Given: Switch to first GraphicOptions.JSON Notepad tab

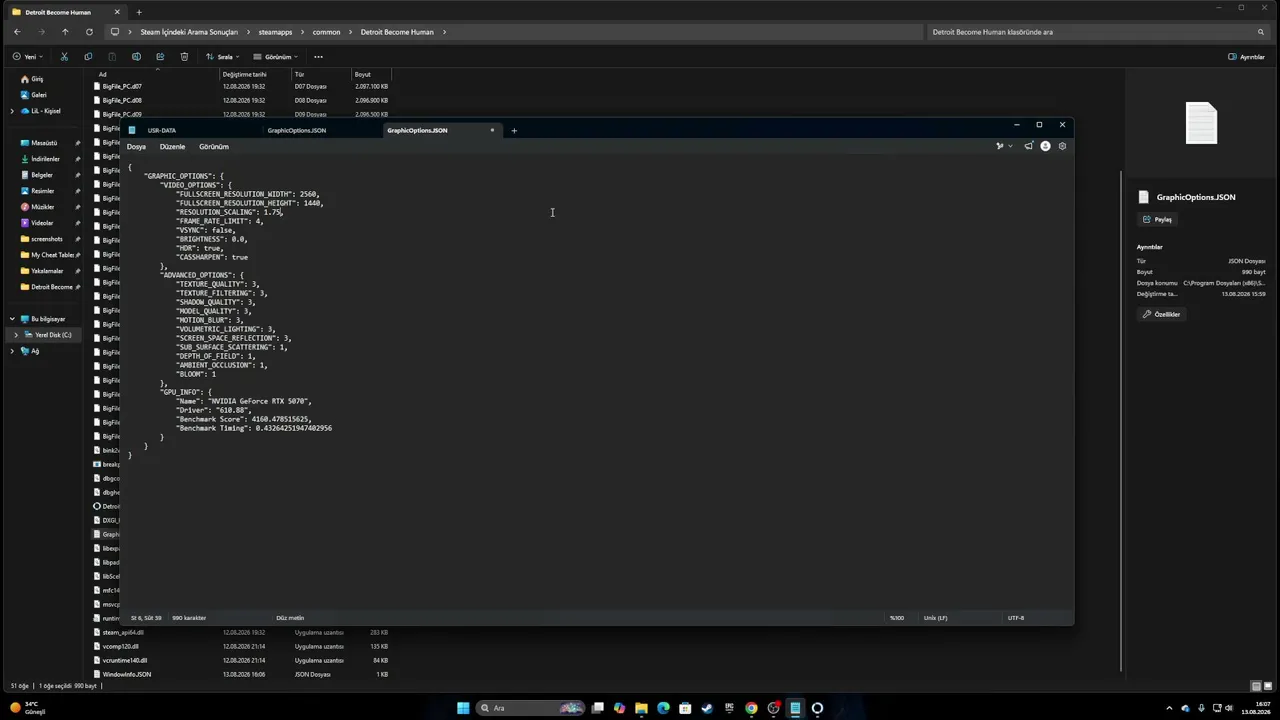Looking at the screenshot, I should click(x=297, y=130).
